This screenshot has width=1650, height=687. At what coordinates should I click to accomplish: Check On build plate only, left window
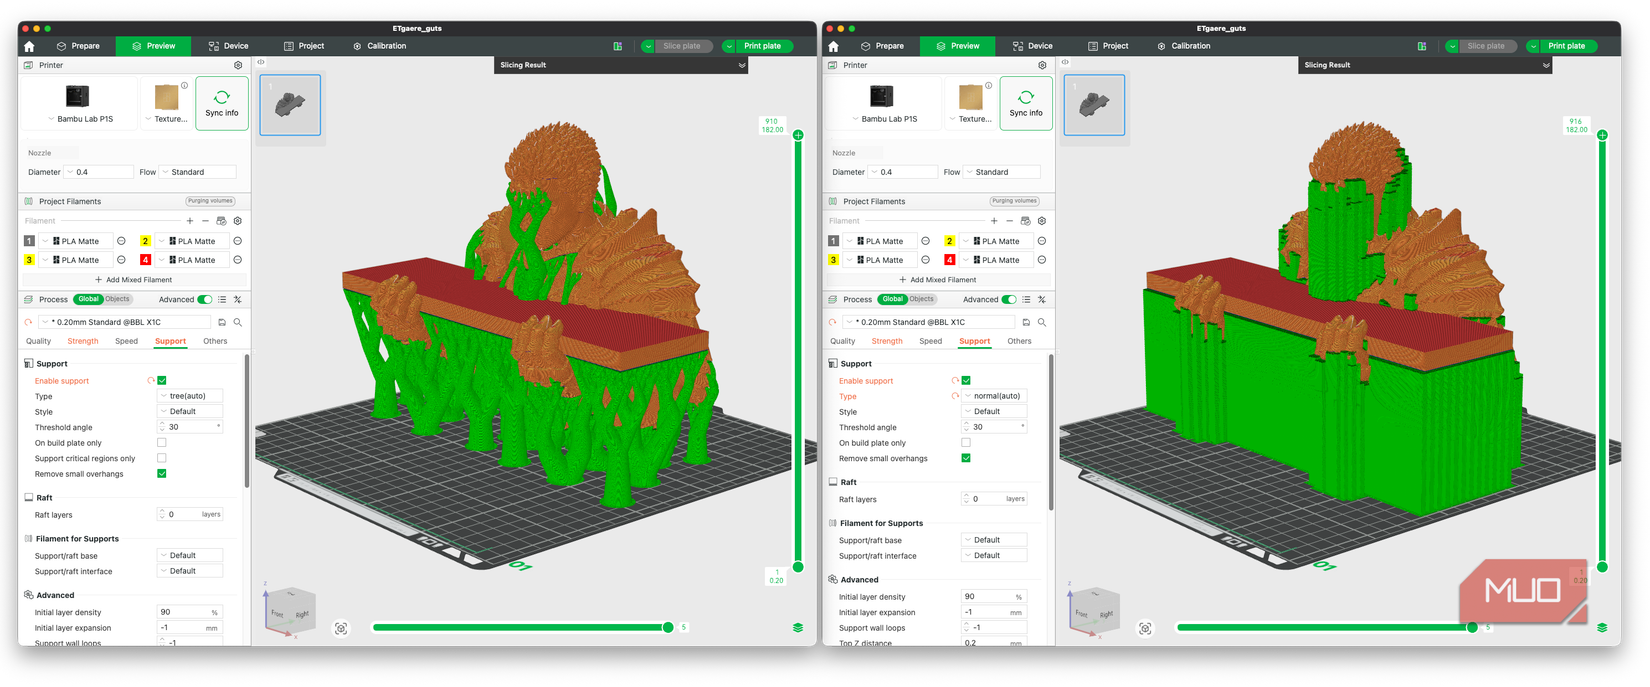(x=162, y=442)
